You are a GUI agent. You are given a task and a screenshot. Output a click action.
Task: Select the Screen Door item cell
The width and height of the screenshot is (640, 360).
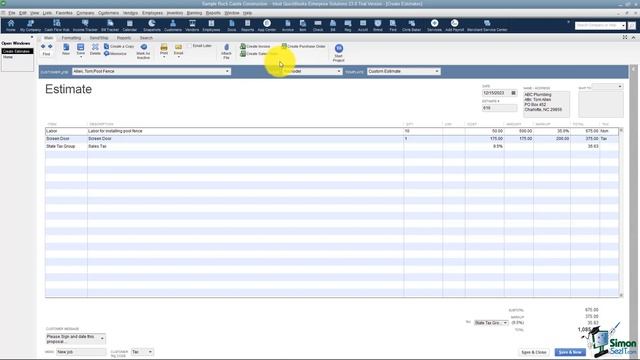click(66, 139)
